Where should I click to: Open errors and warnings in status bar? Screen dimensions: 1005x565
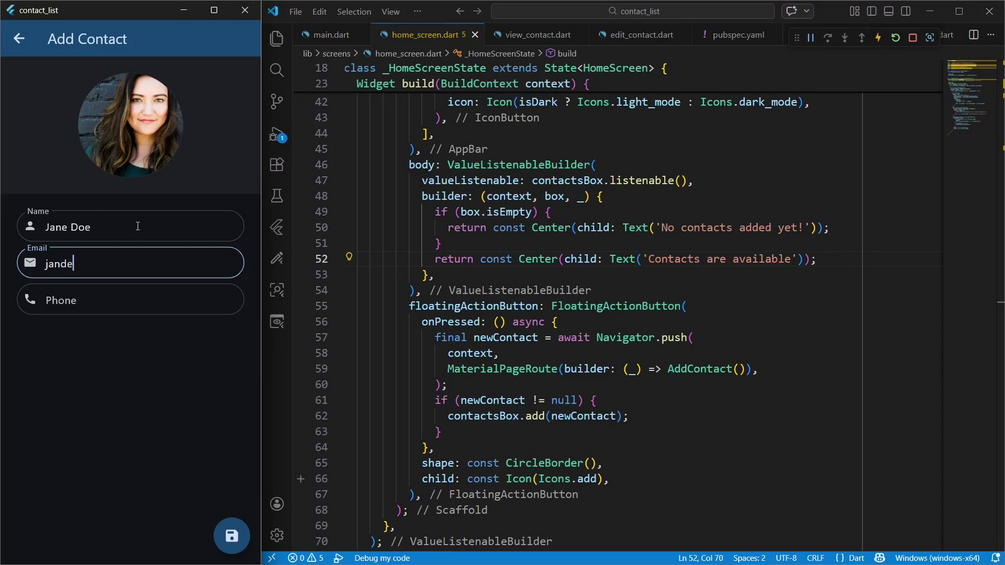tap(306, 558)
